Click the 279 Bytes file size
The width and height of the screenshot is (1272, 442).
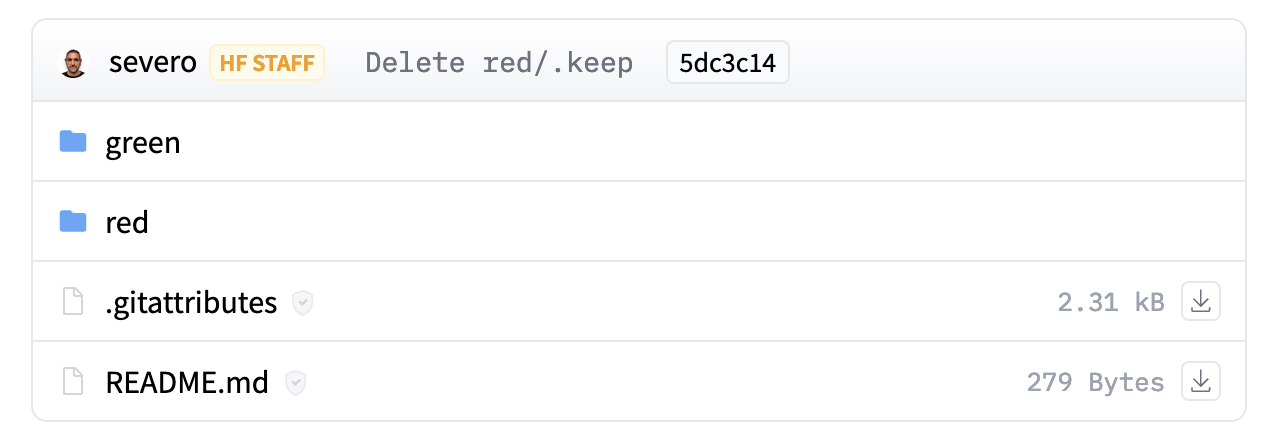(1095, 382)
